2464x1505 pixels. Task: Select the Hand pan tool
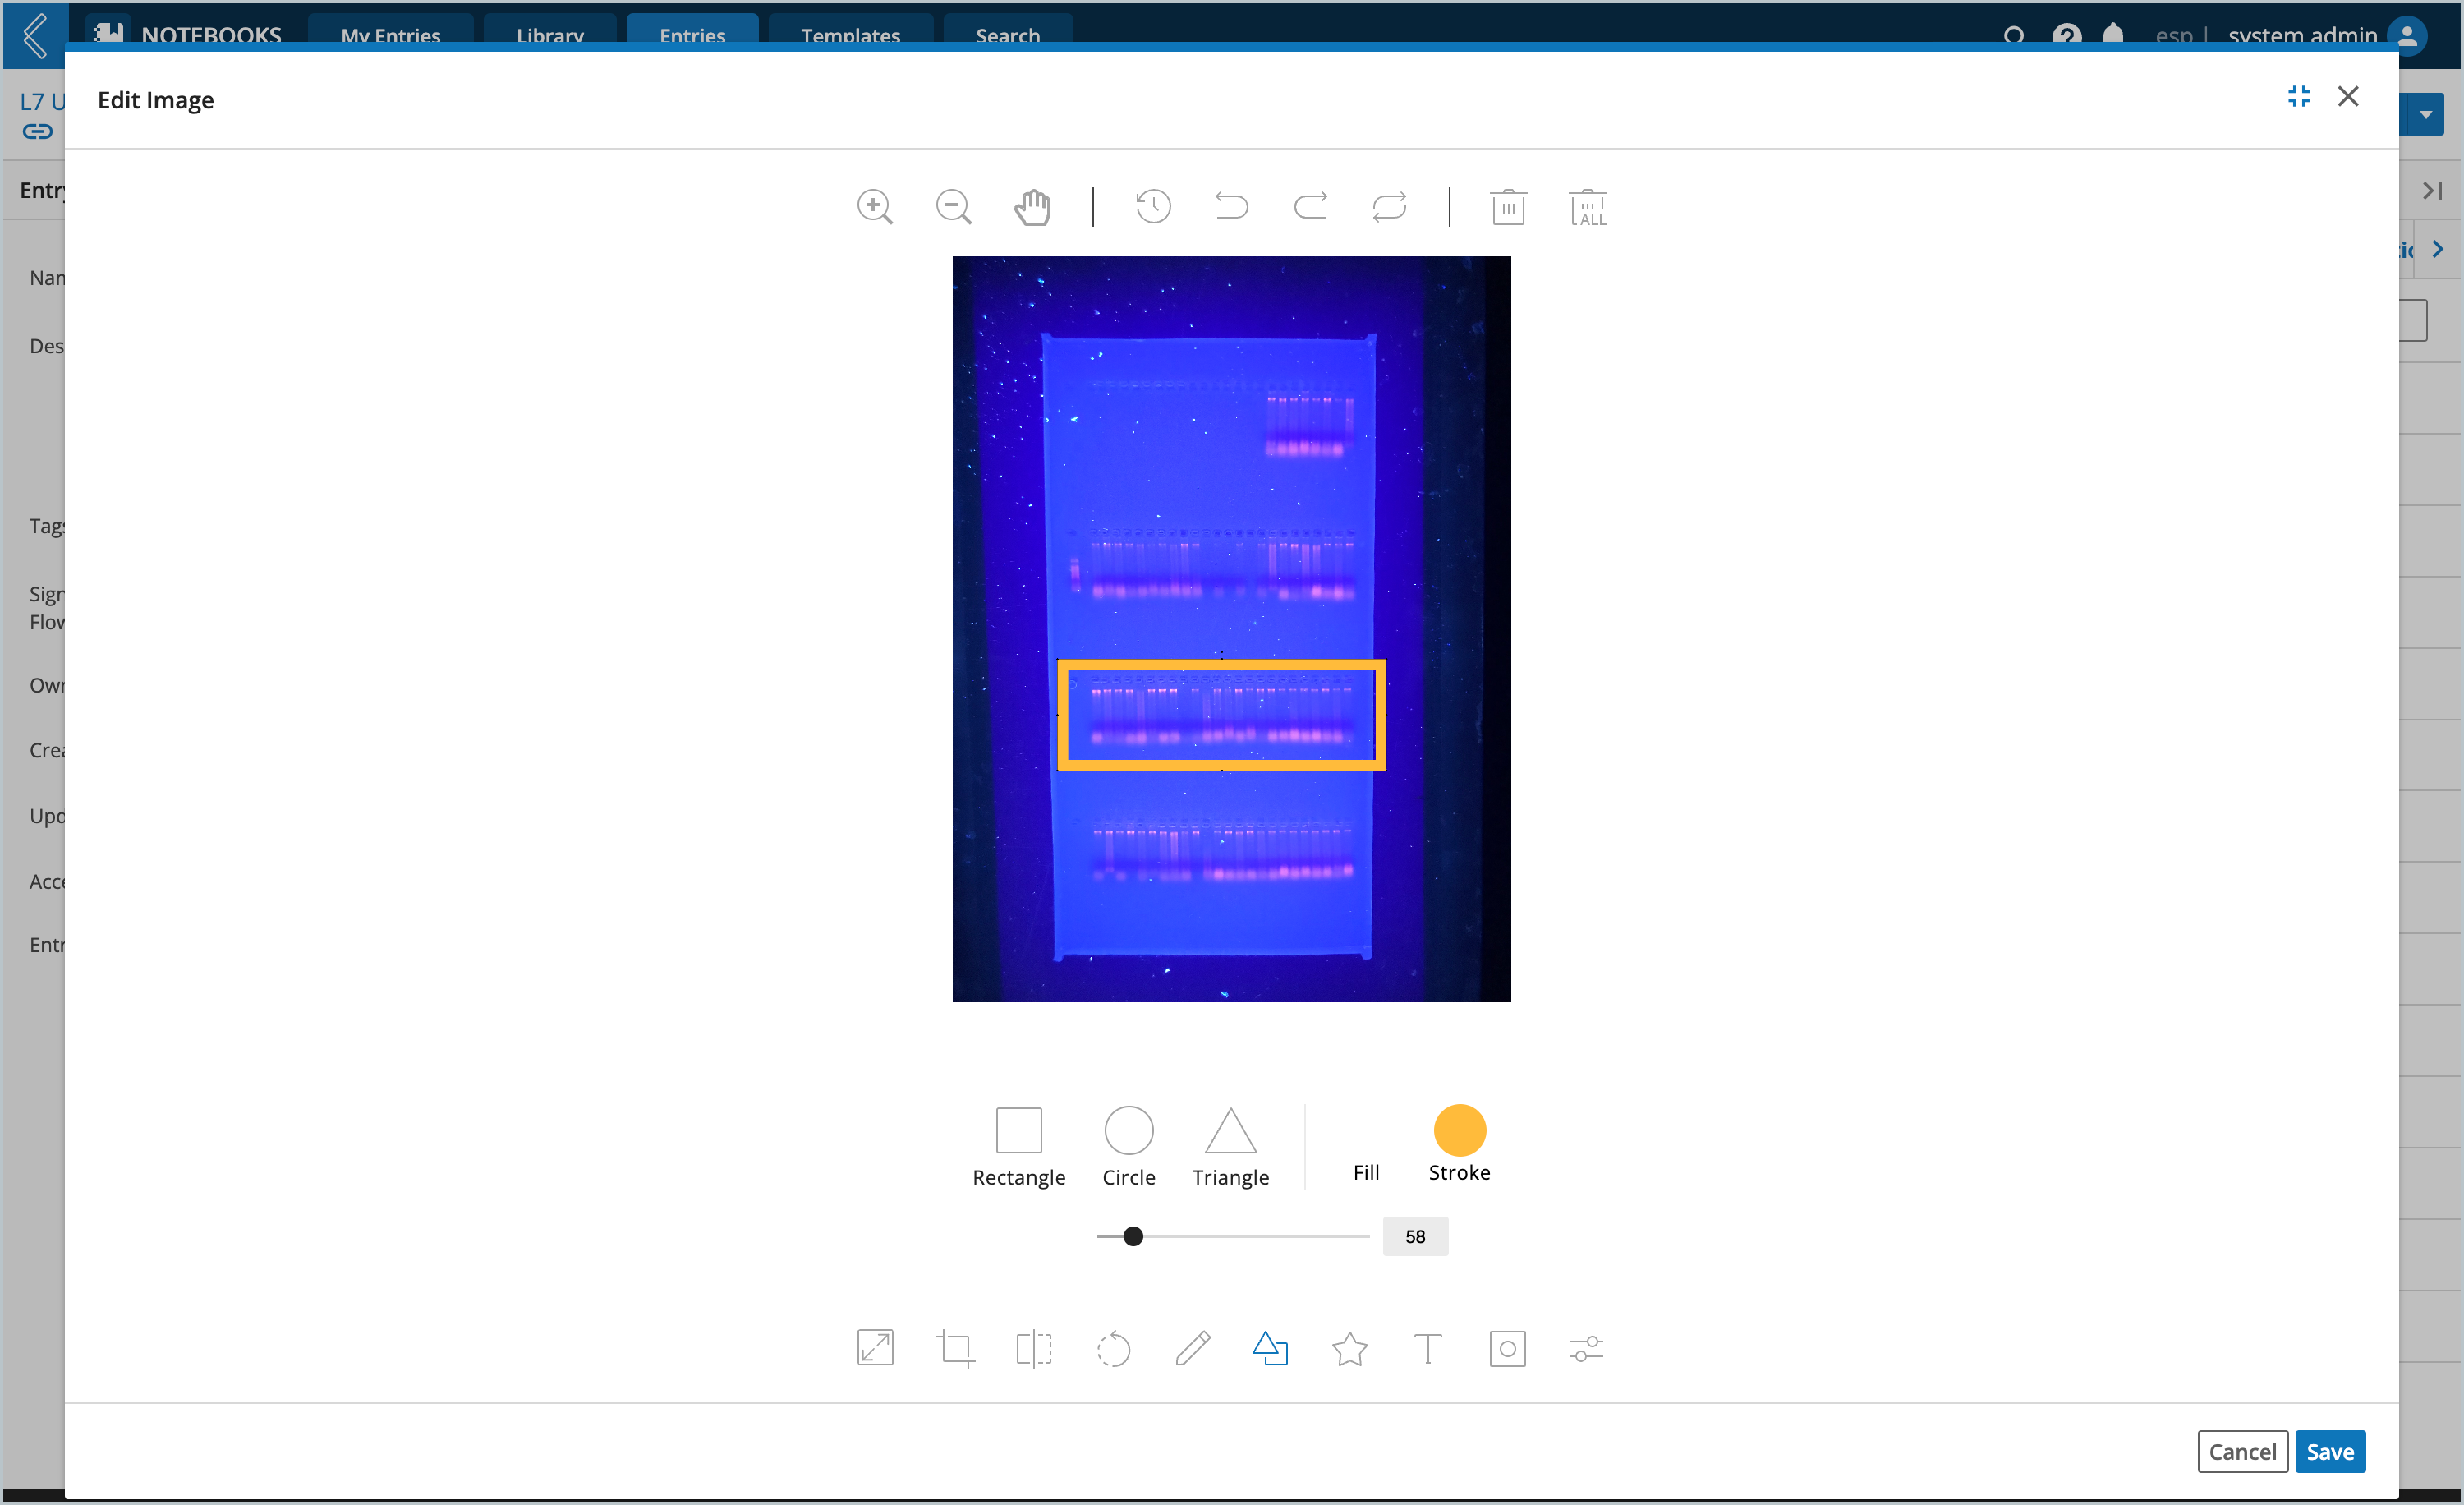[1033, 207]
